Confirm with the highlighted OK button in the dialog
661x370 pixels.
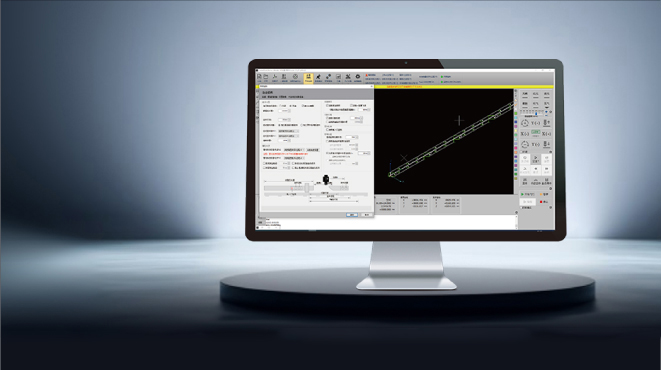point(352,214)
